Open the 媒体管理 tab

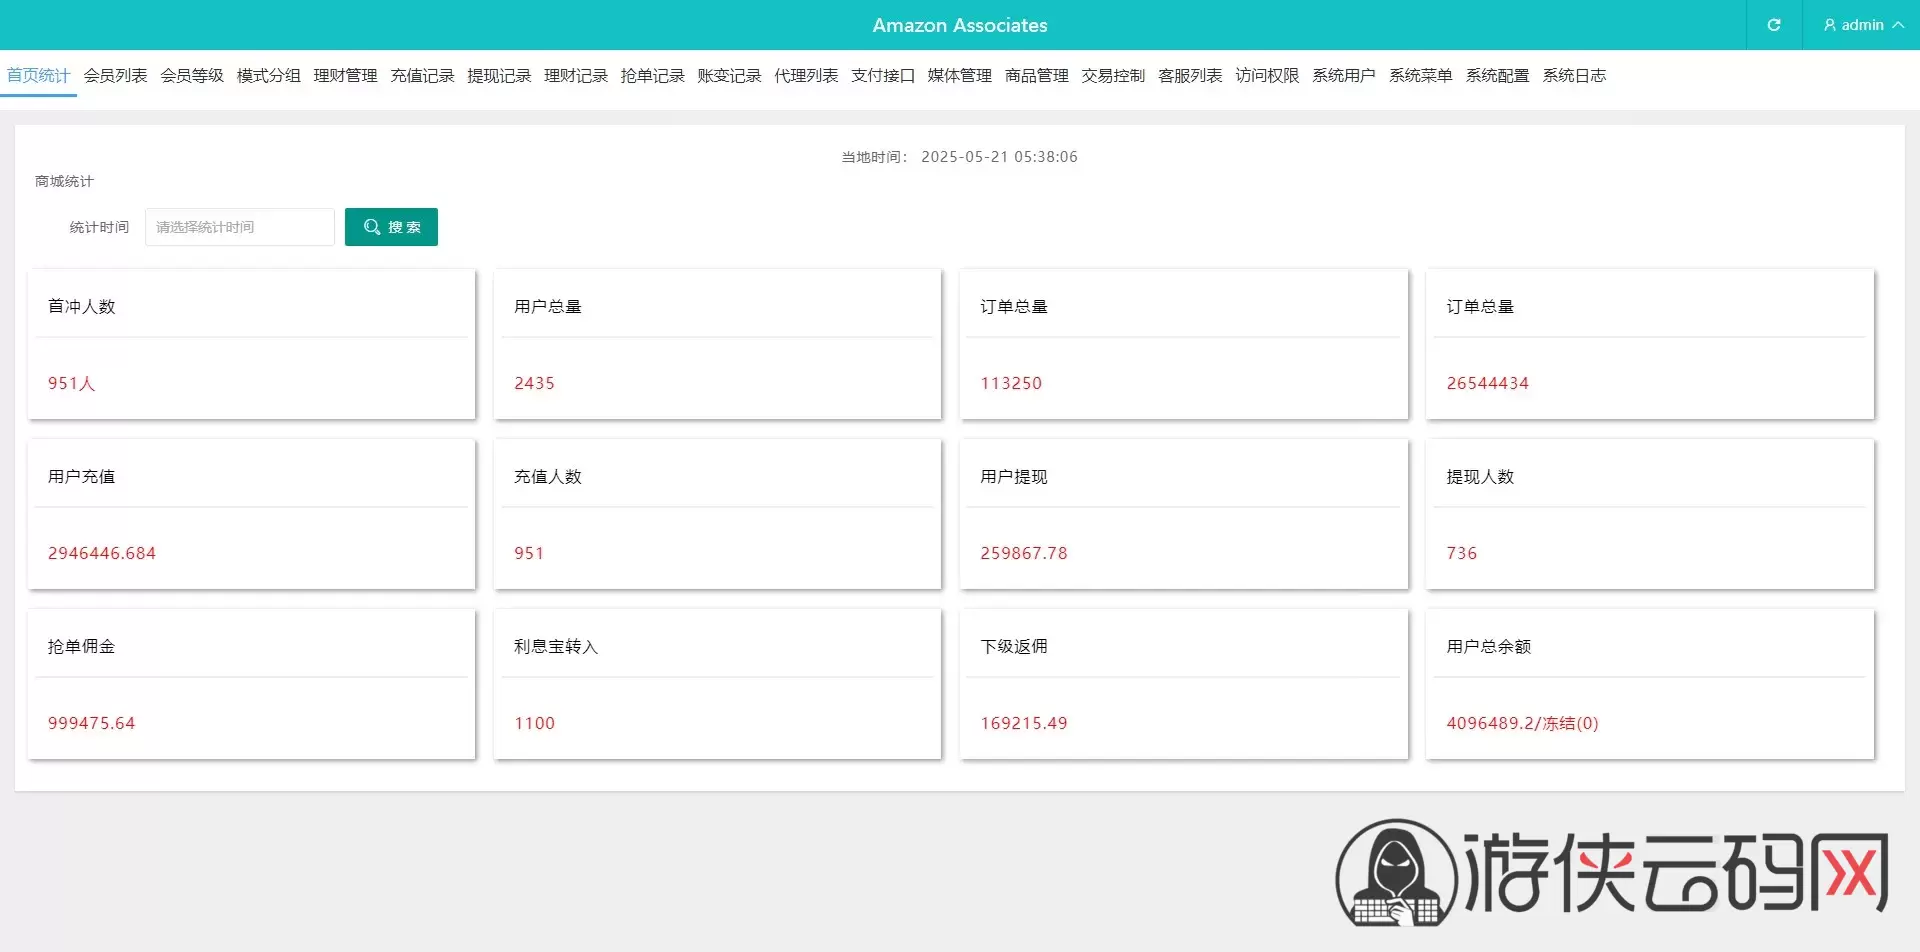pos(959,75)
